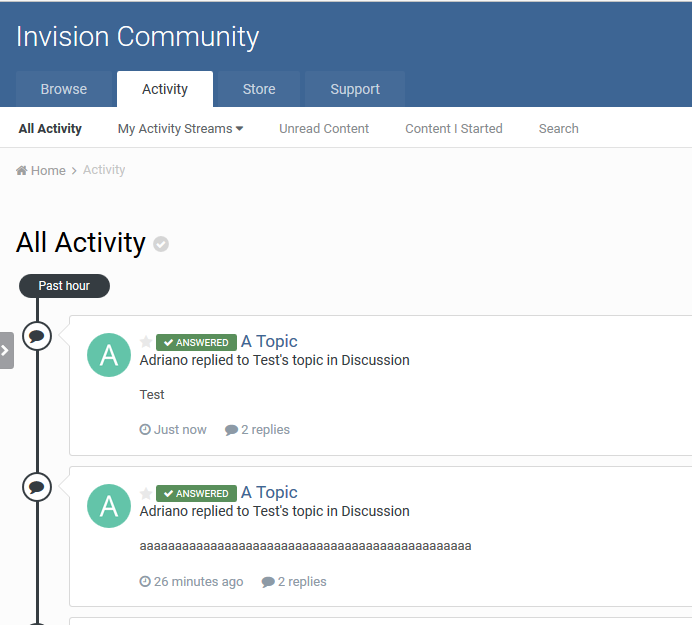692x625 pixels.
Task: Click the 'Adriano replied to Test's topic' line on the 26 minutes ago entry
Action: [x=275, y=511]
